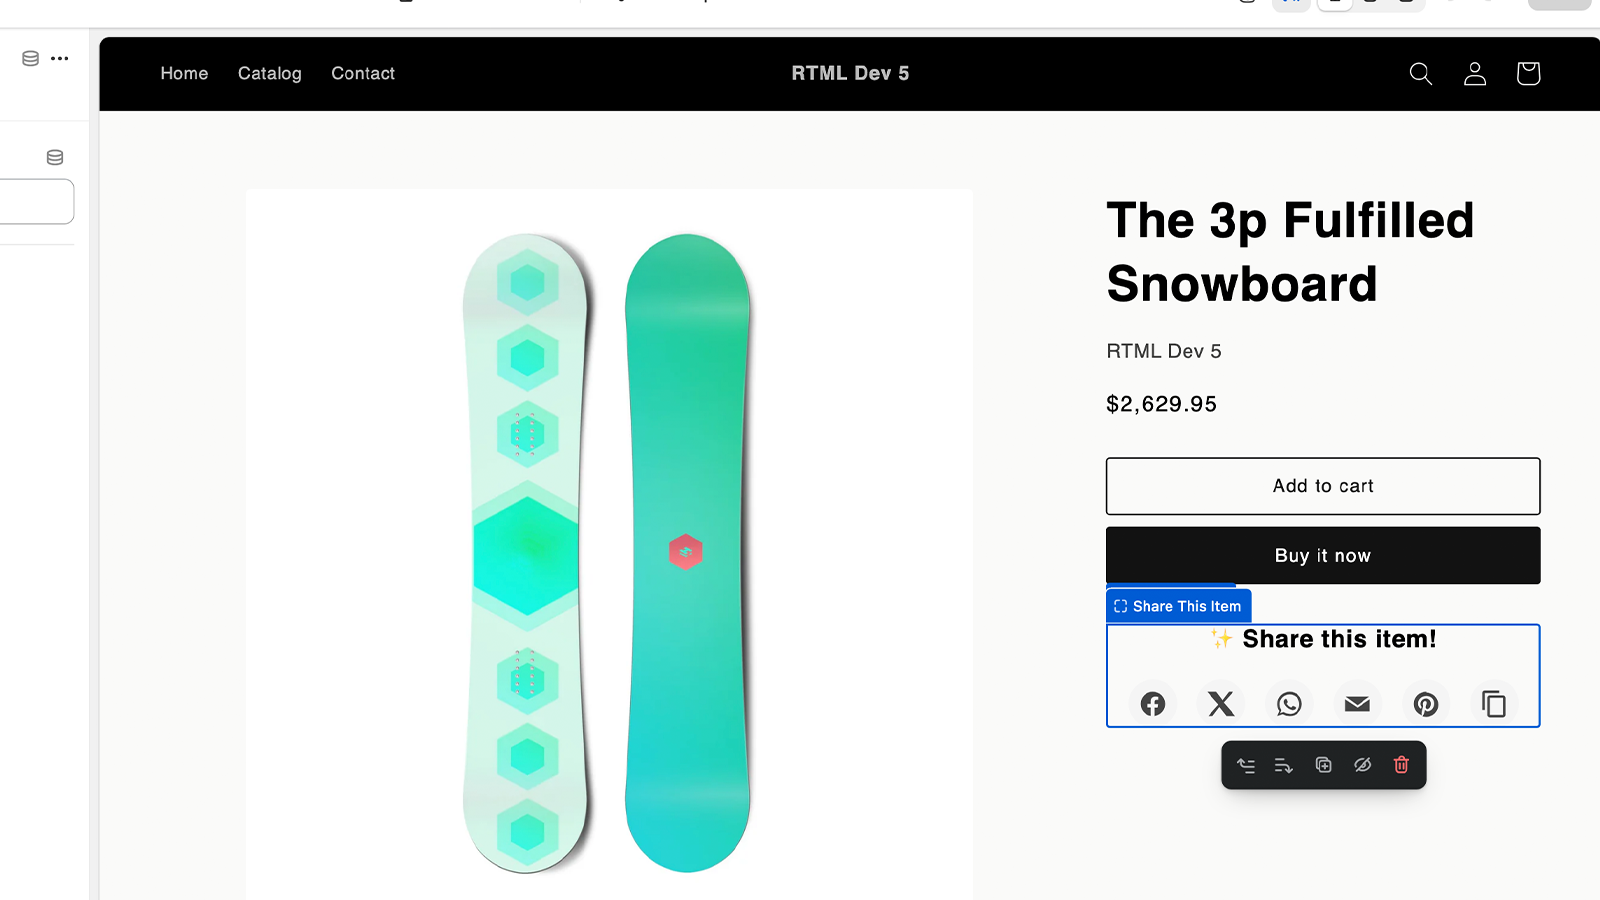Open the sidebar three-dots menu

click(x=60, y=58)
